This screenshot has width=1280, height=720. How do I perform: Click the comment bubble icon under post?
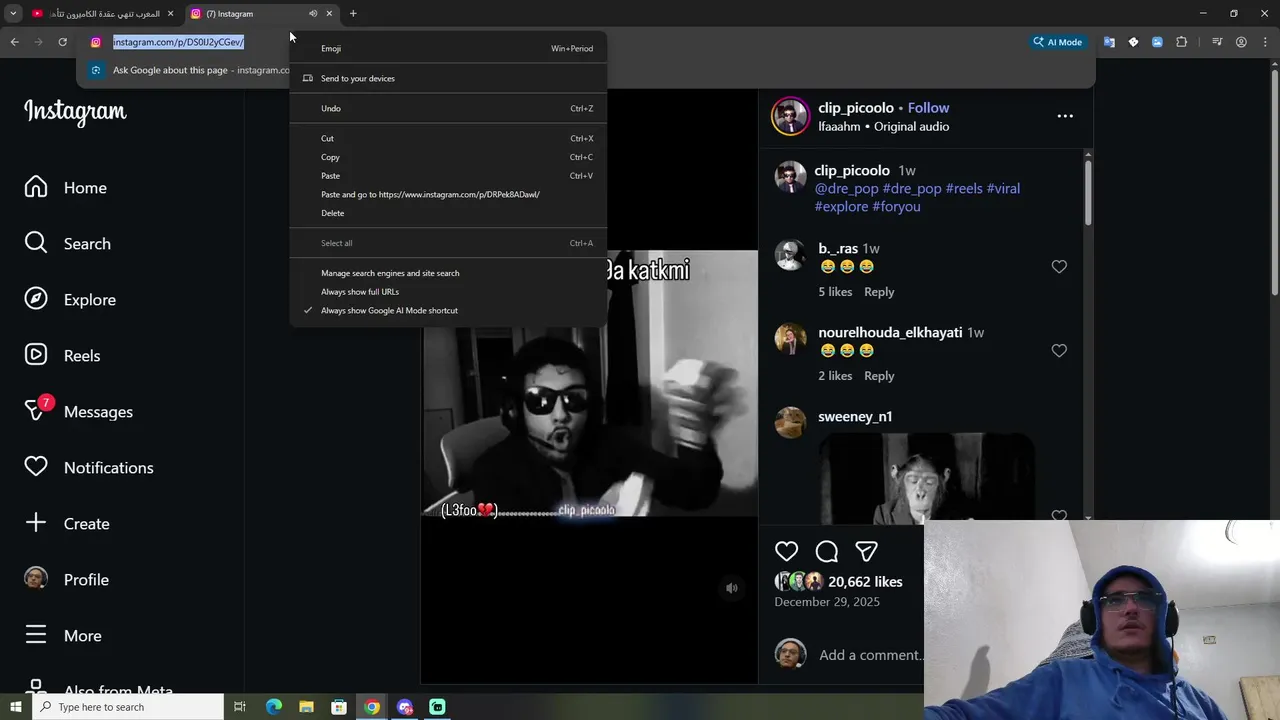[827, 551]
